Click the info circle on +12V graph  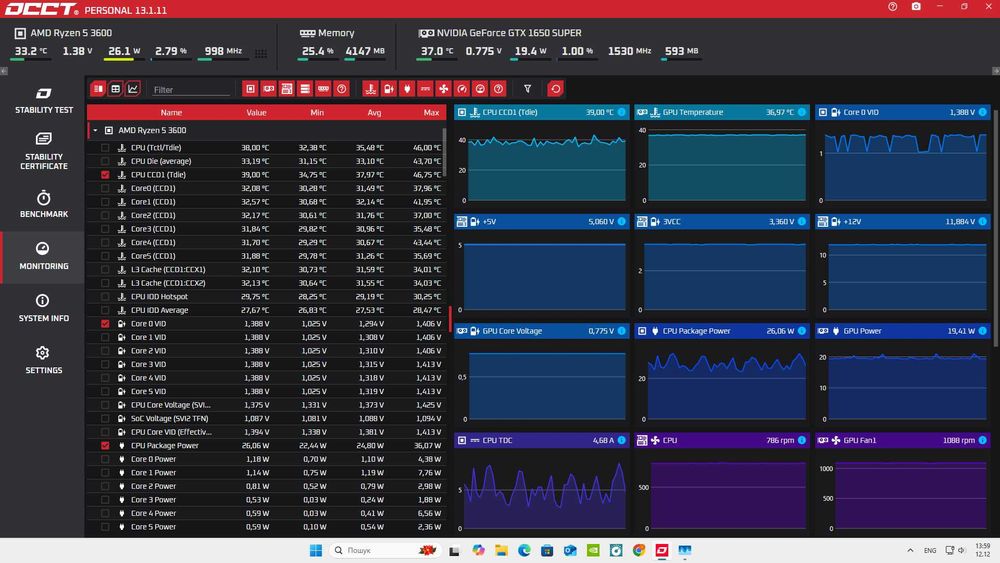[x=983, y=221]
